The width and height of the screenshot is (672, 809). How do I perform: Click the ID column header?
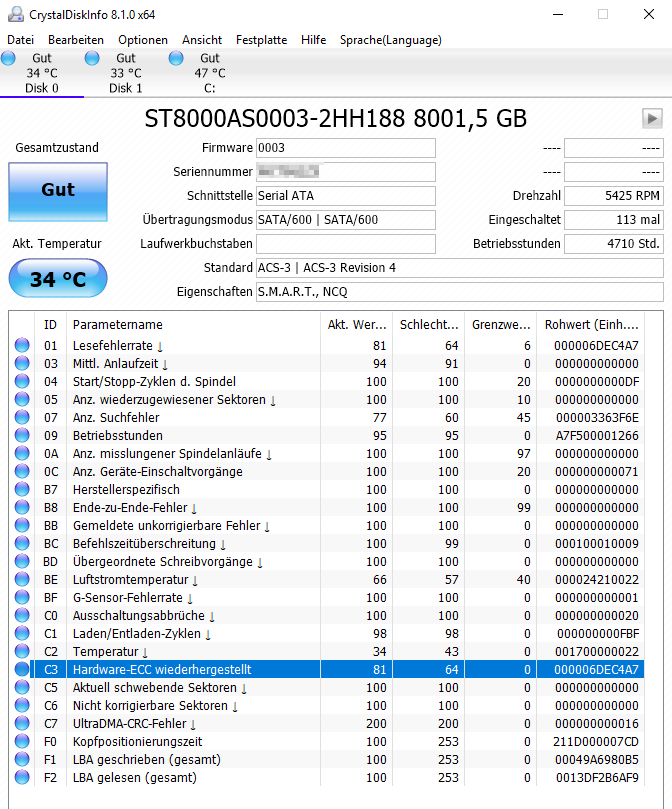(51, 325)
